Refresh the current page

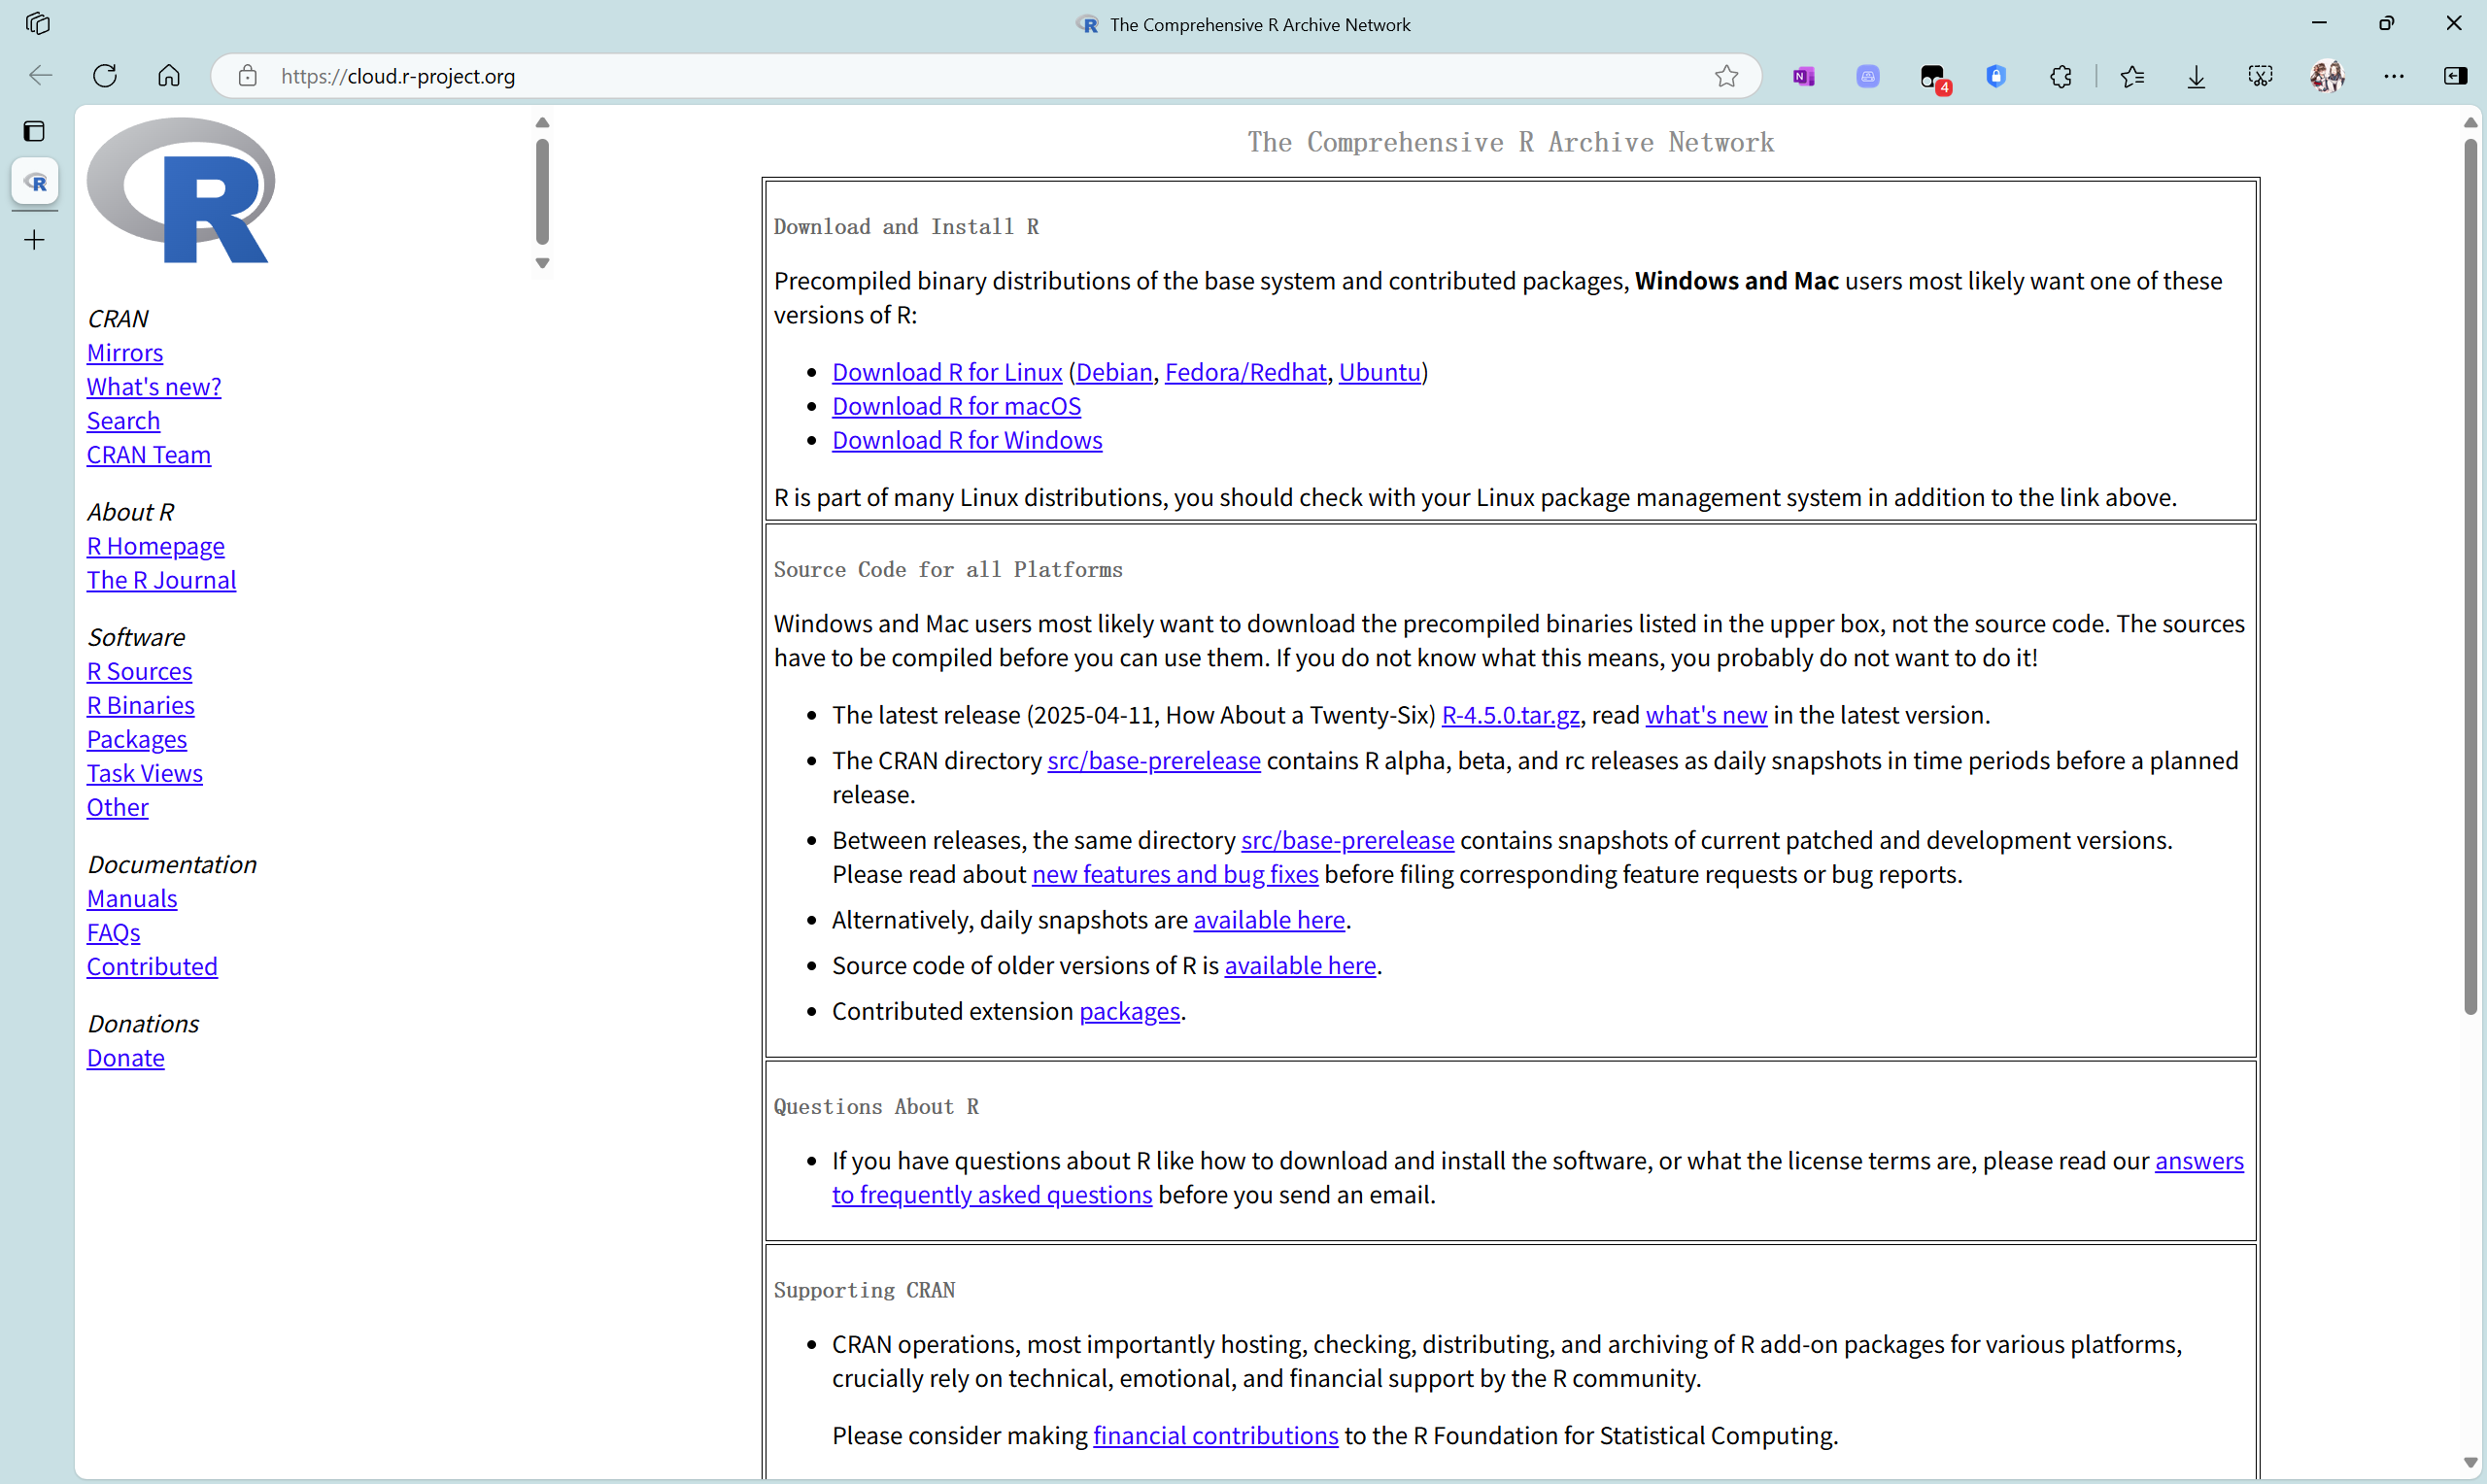(105, 76)
